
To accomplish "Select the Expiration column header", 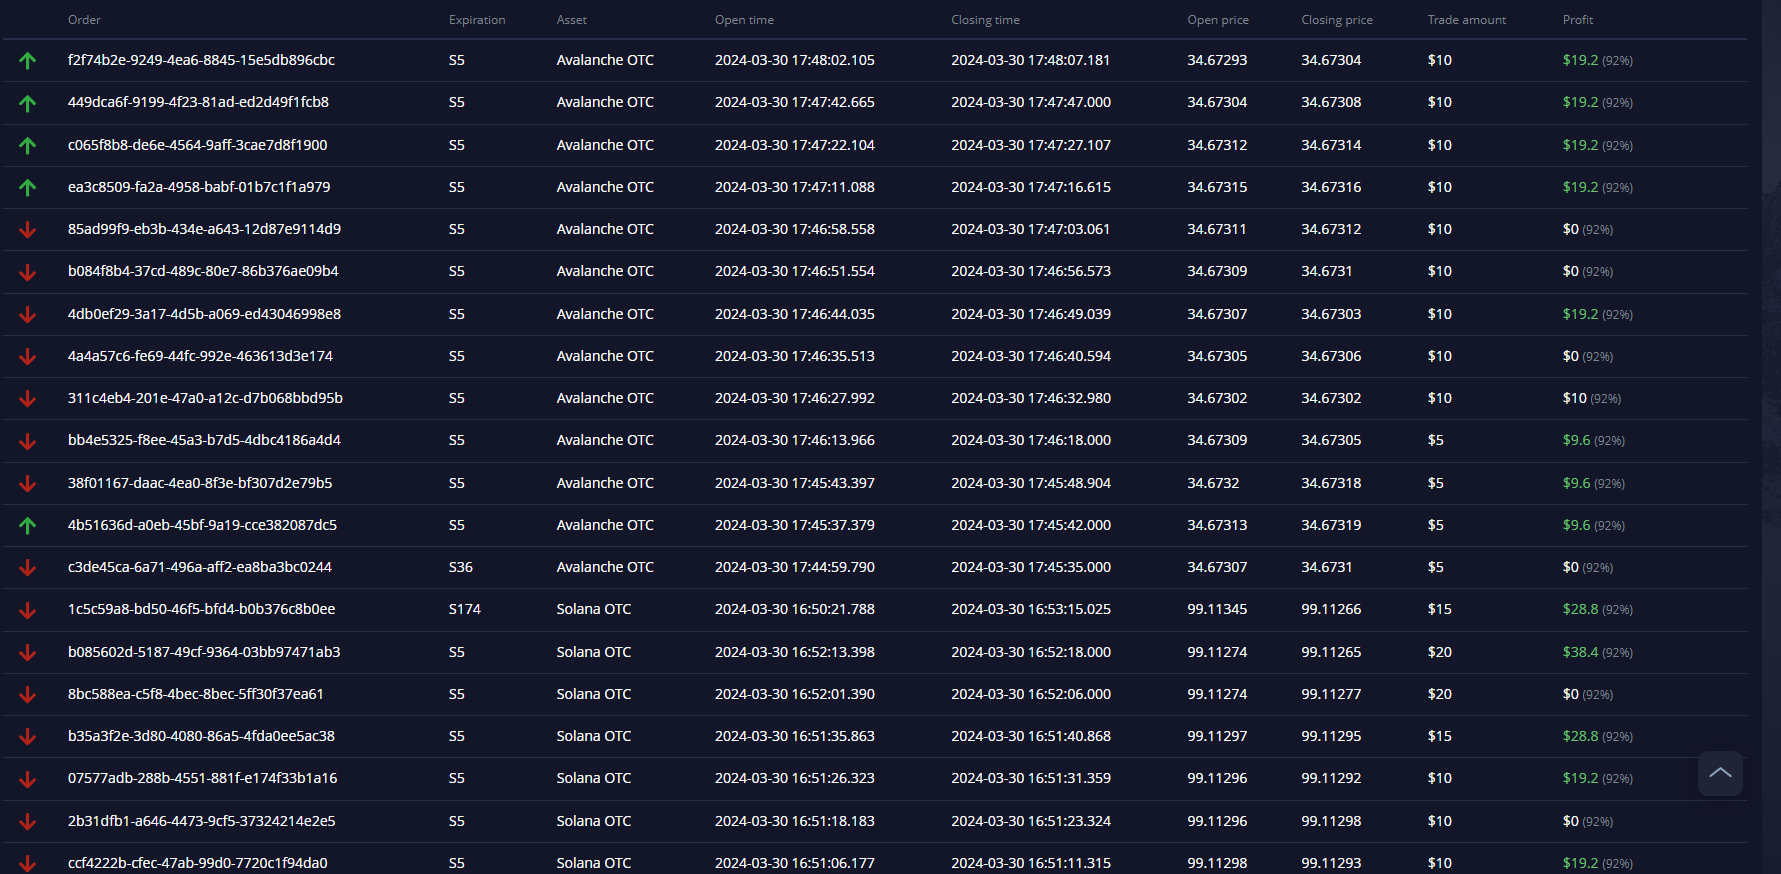I will pyautogui.click(x=477, y=20).
